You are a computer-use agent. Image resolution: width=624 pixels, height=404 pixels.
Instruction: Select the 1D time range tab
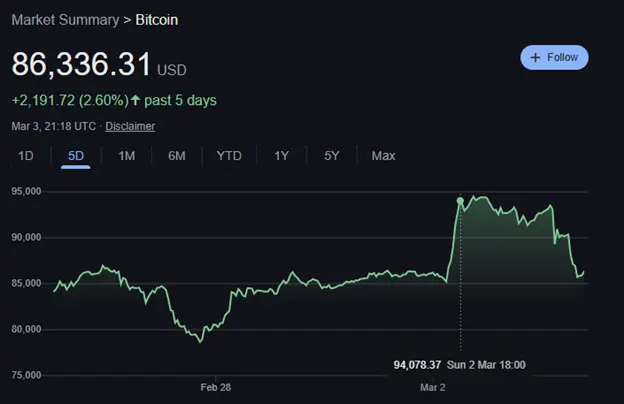pos(26,156)
